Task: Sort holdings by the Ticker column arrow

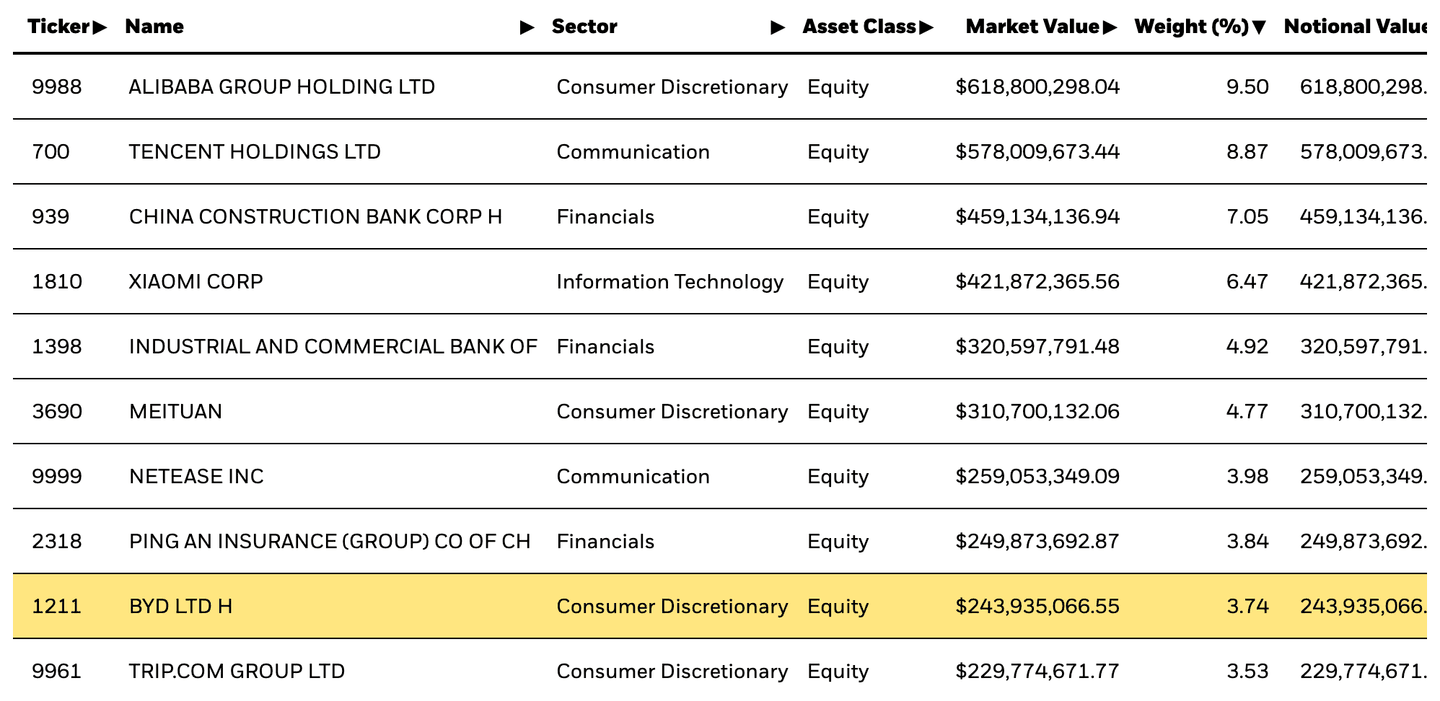Action: click(x=99, y=27)
